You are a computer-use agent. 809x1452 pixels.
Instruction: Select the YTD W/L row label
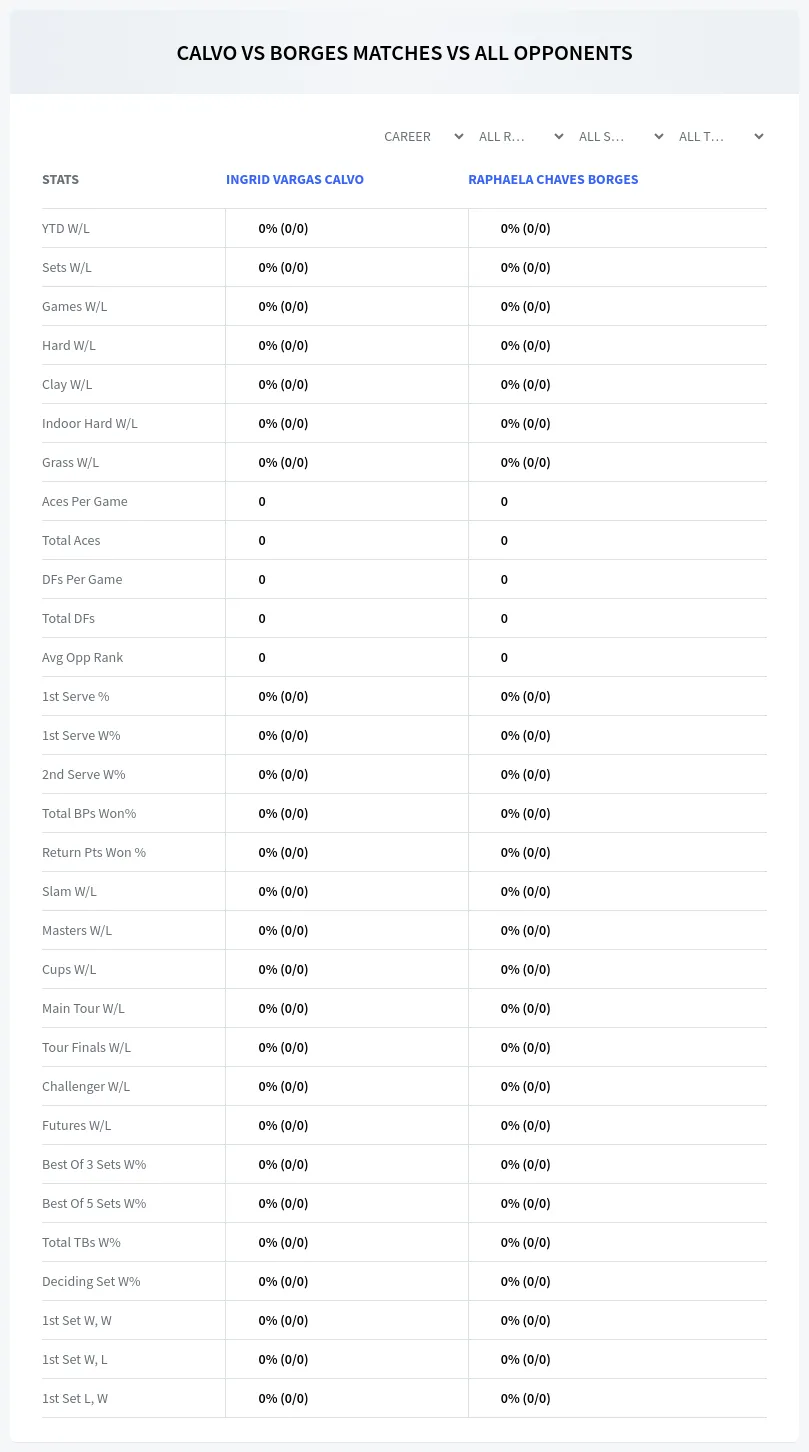tap(66, 228)
